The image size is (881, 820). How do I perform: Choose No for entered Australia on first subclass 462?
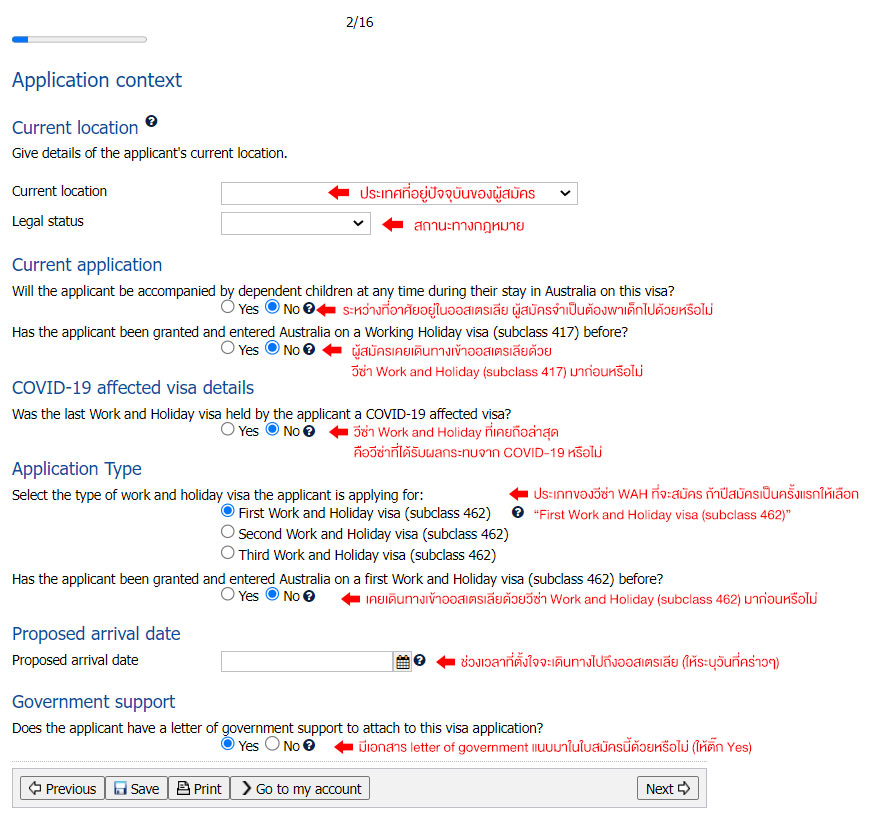273,594
